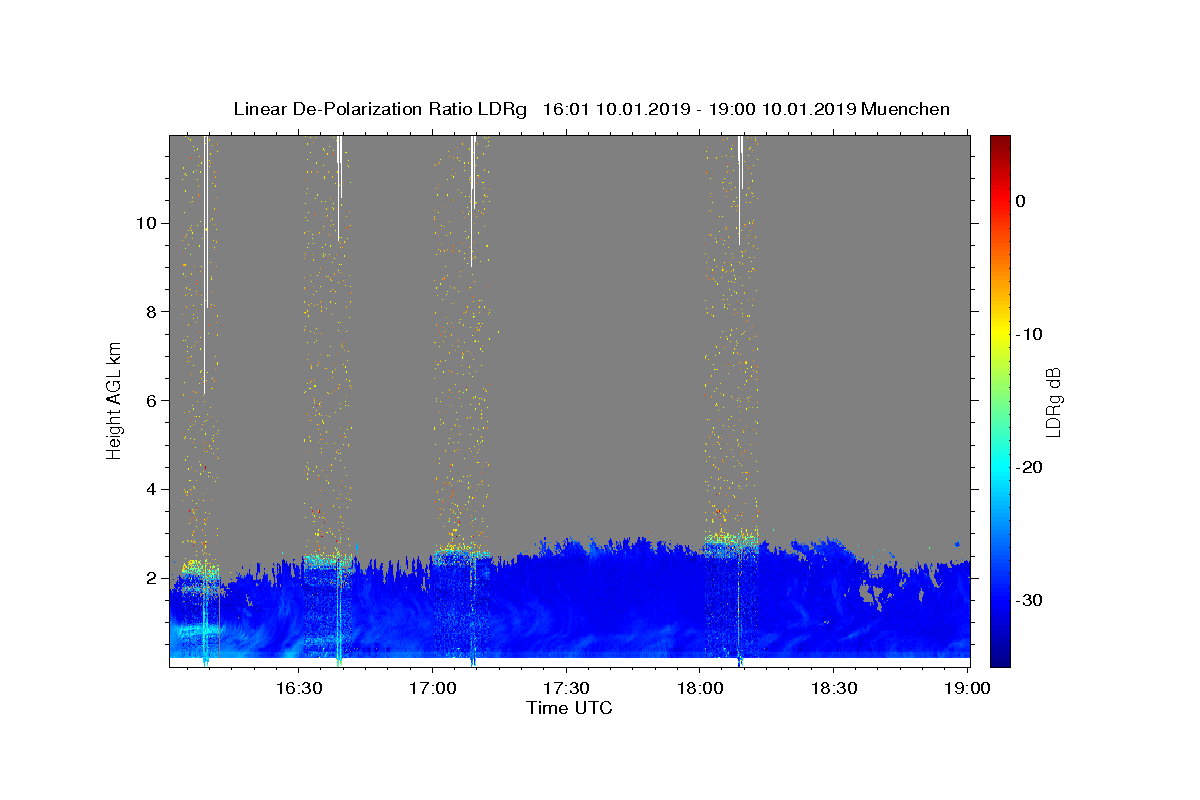Click the colorbar value 0

click(1021, 201)
